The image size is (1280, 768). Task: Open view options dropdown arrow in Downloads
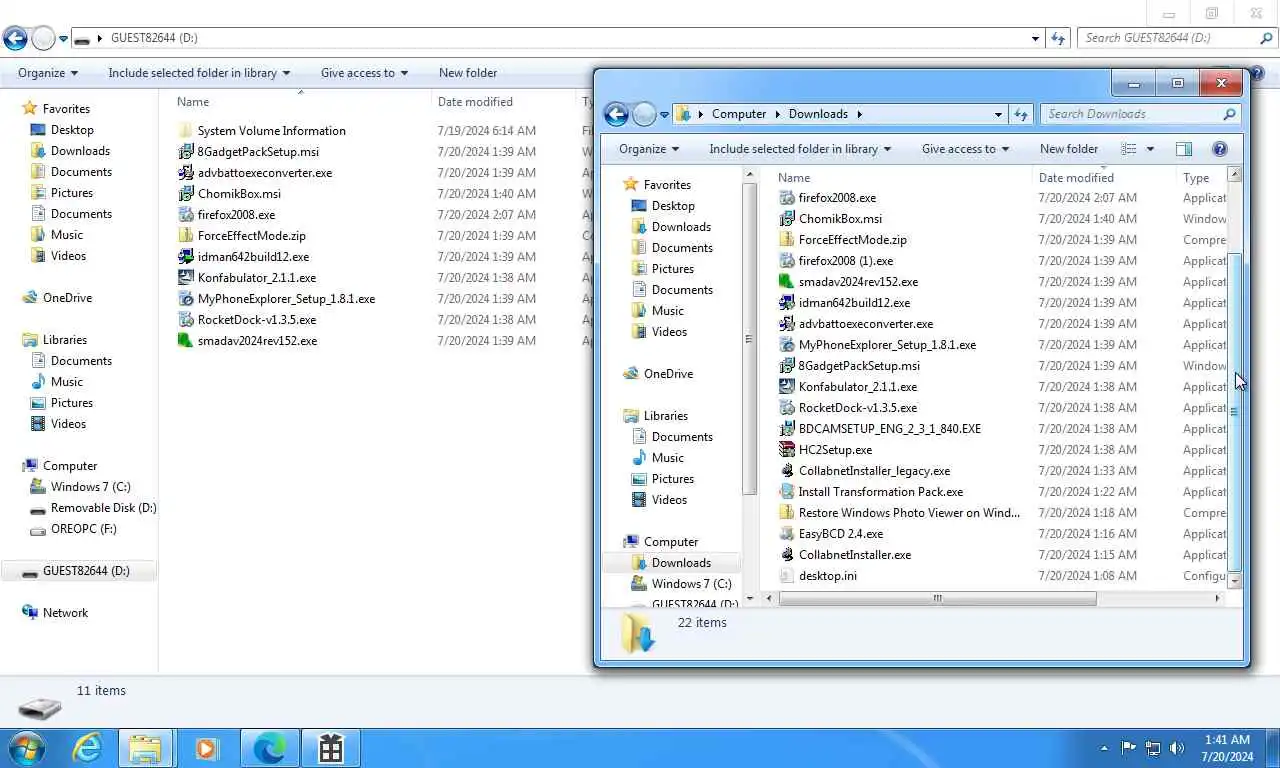click(x=1150, y=149)
